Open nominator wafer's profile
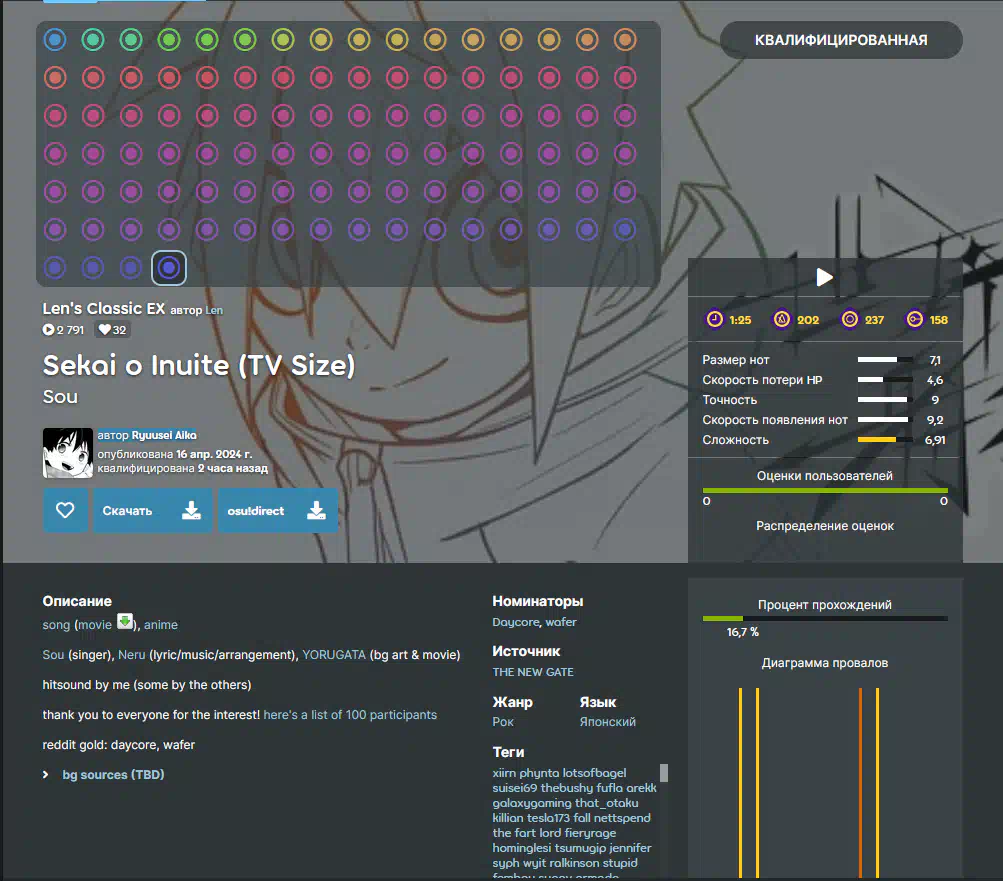 pyautogui.click(x=561, y=622)
